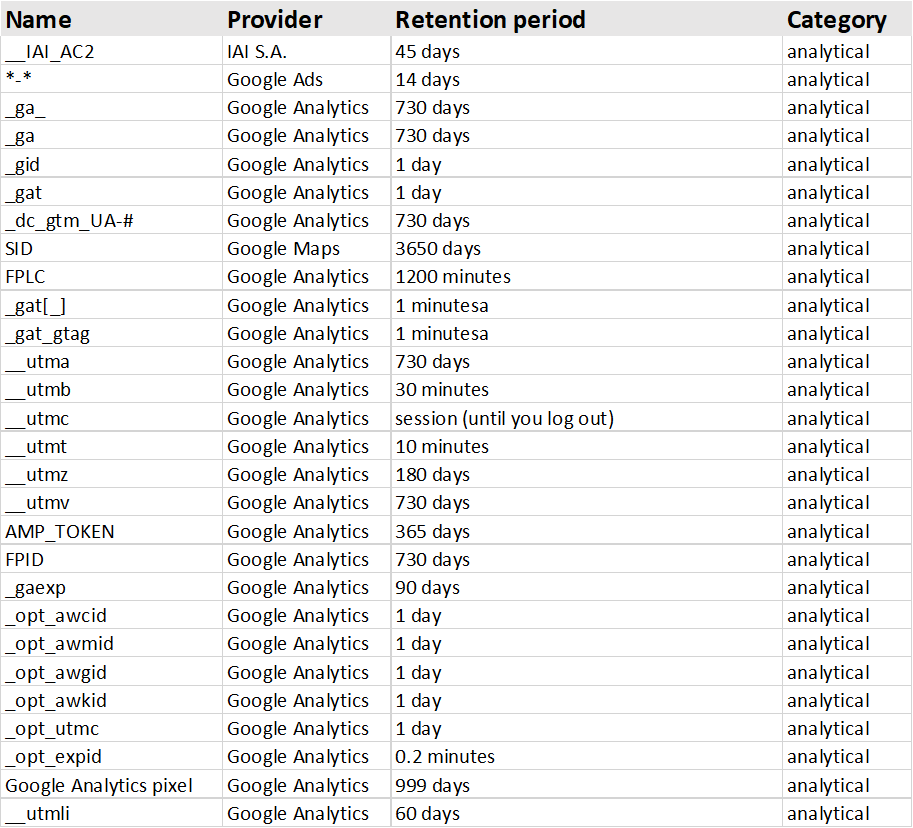
Task: Click the FPLC cookie name cell
Action: point(24,277)
